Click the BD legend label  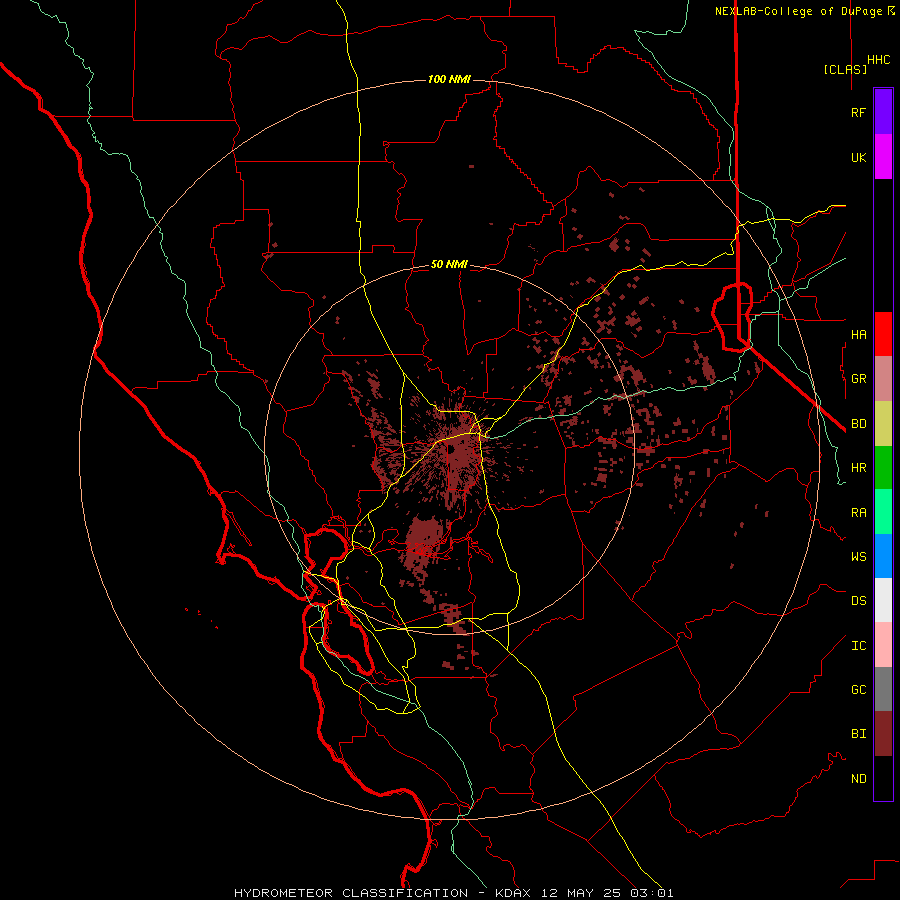click(858, 424)
